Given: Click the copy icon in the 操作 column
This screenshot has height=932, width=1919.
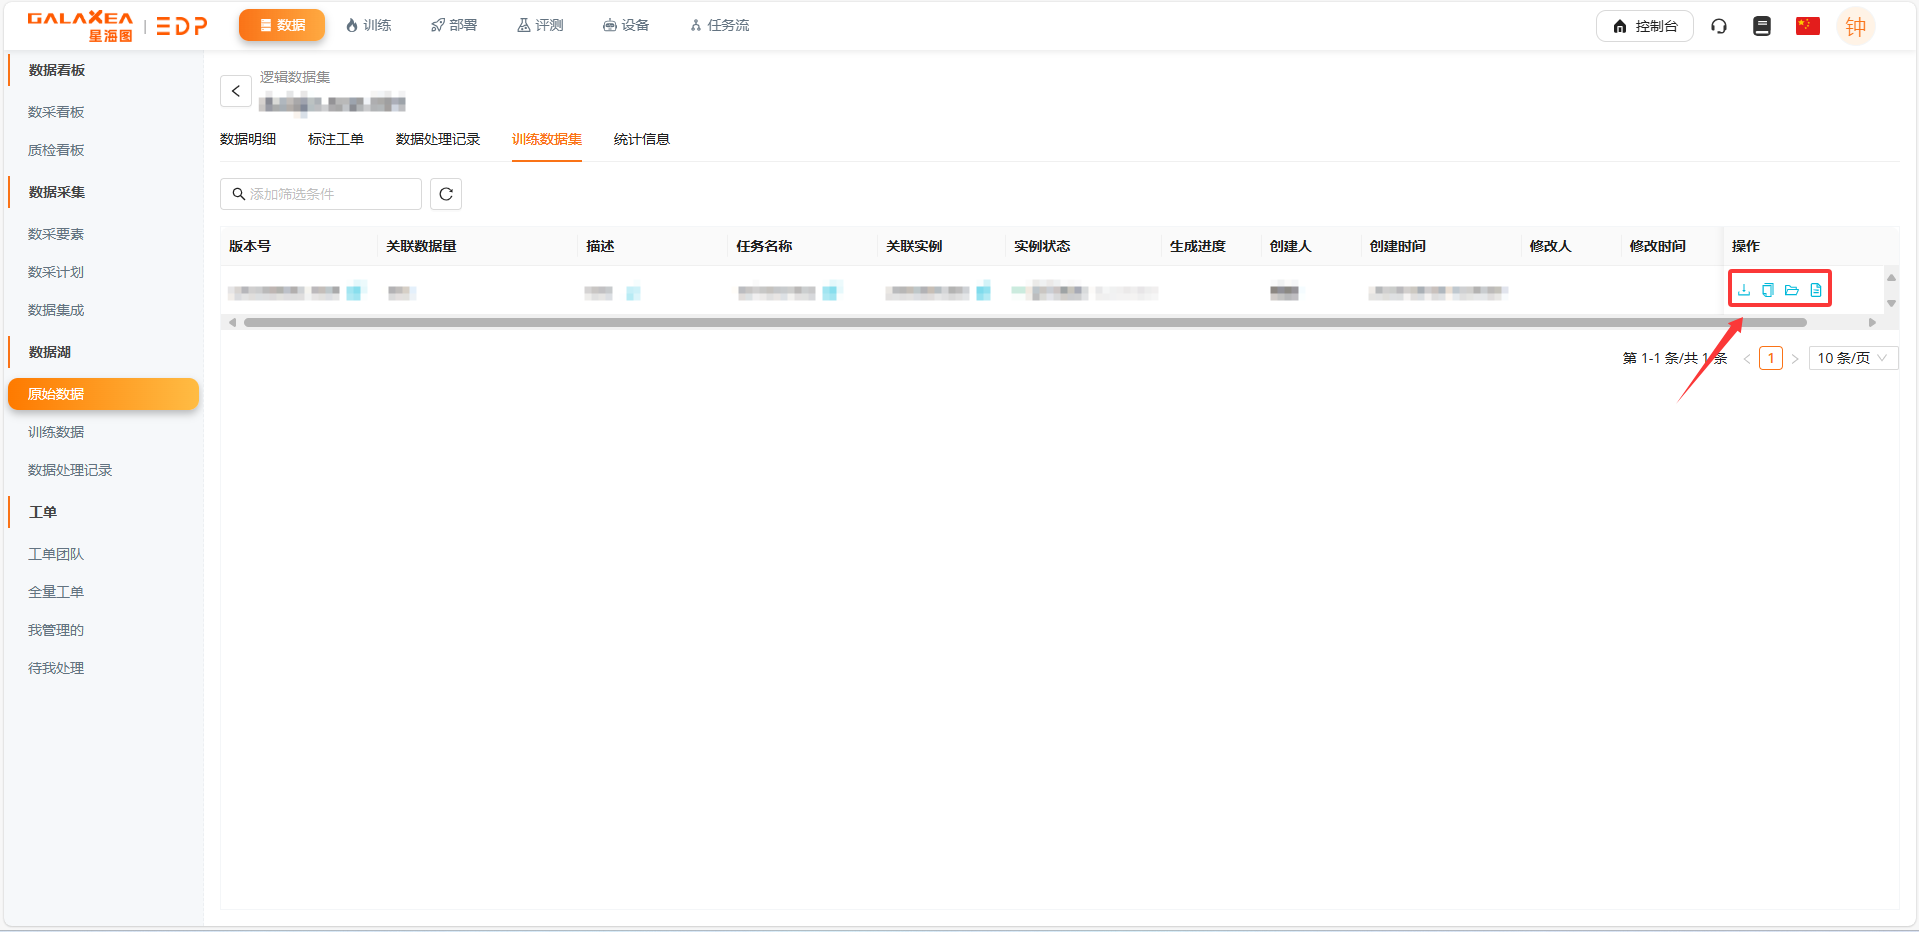Looking at the screenshot, I should point(1767,290).
